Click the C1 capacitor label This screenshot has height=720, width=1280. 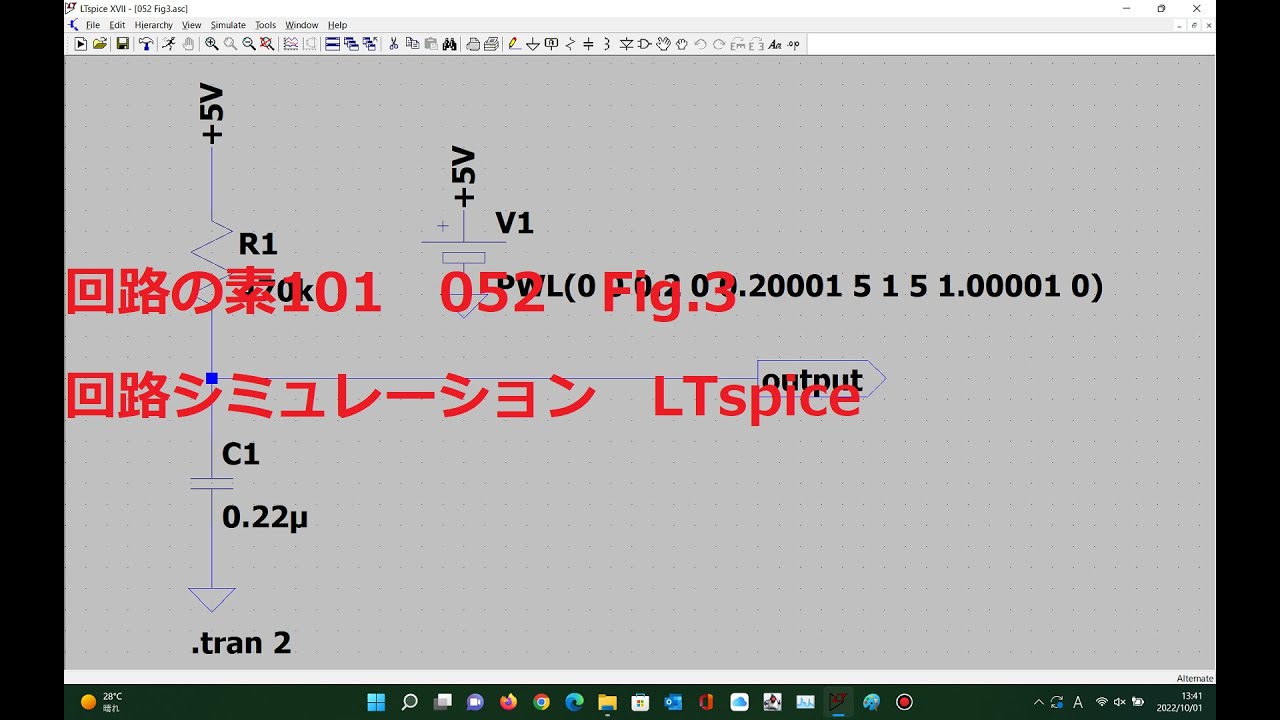(x=241, y=454)
